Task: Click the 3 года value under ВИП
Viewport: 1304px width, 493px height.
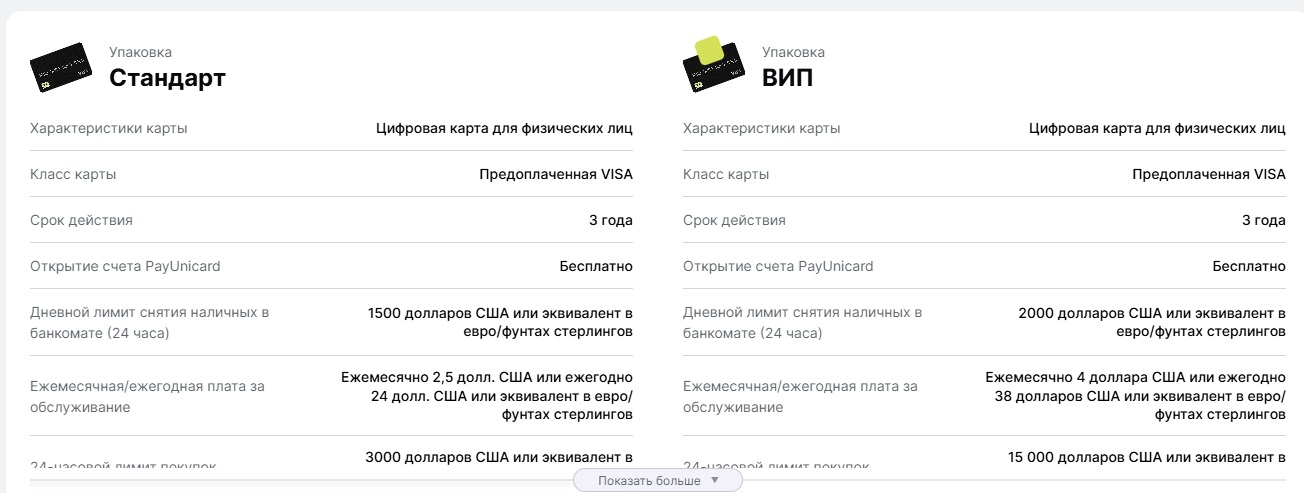Action: 1264,220
